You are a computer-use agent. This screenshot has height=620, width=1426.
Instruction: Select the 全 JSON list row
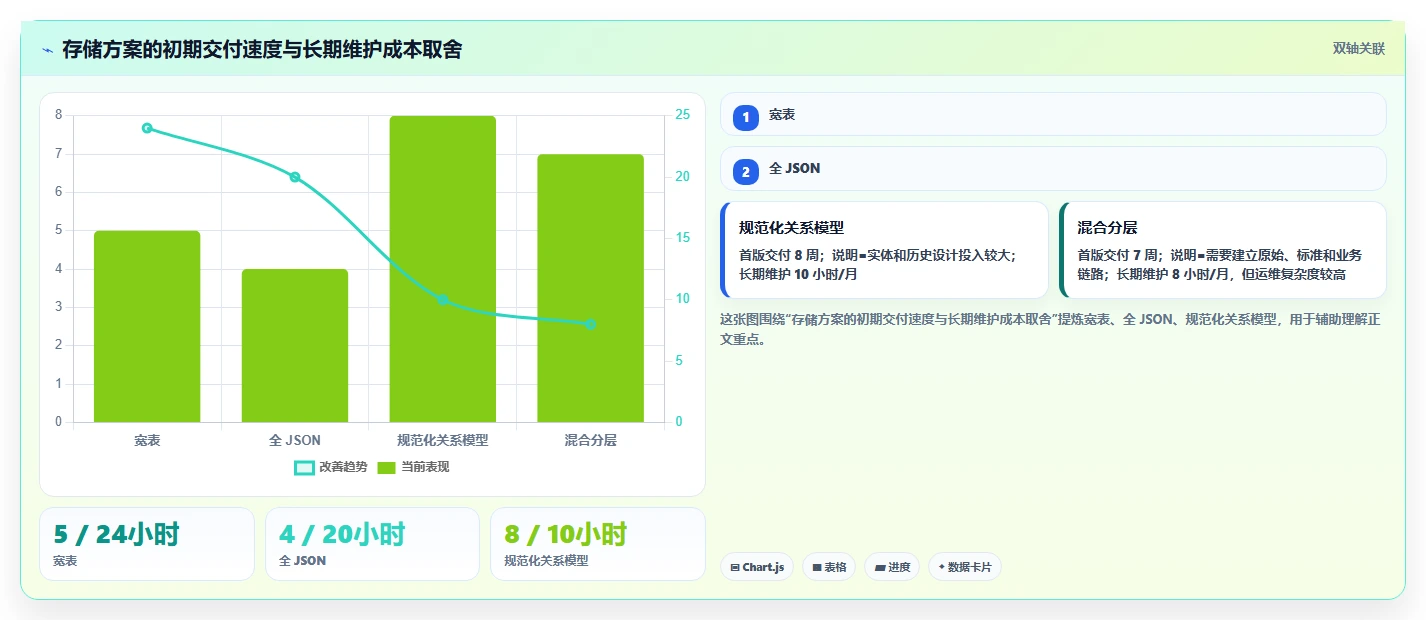tap(1053, 168)
